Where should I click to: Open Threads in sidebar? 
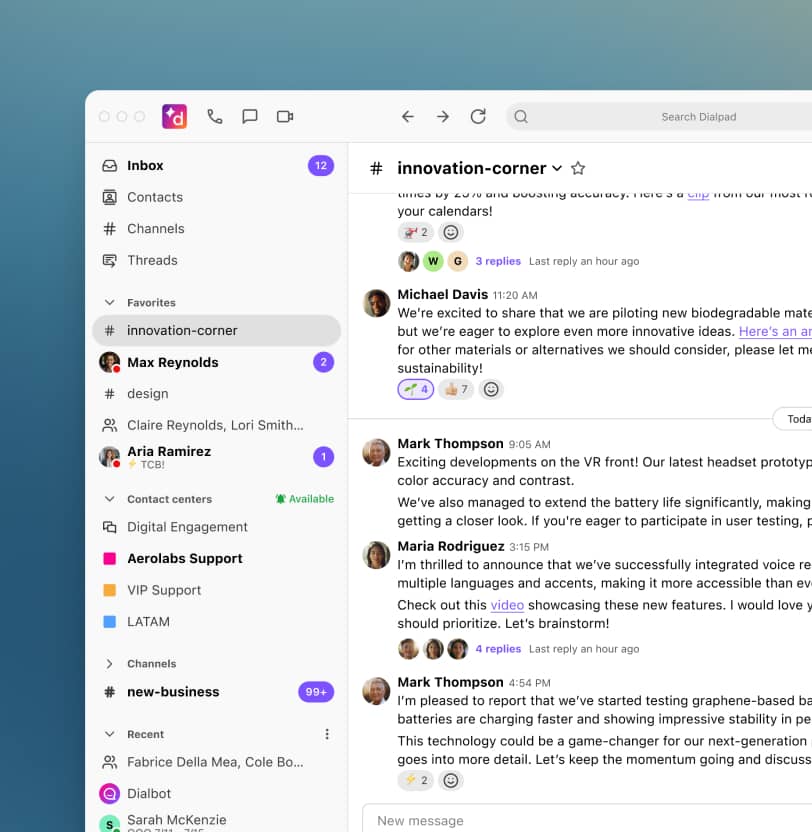(217, 260)
